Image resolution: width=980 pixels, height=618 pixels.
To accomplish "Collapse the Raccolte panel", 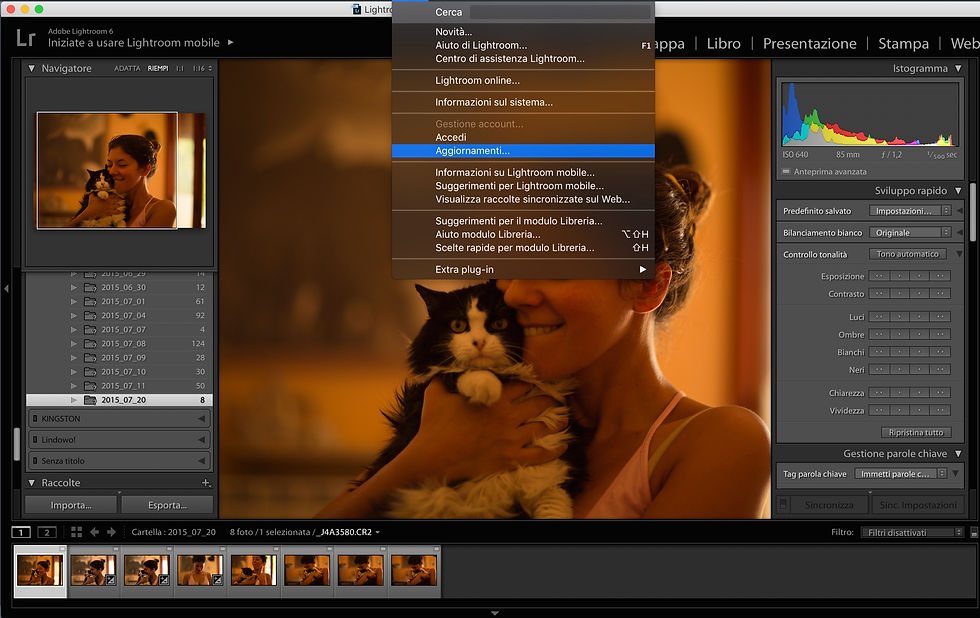I will [31, 482].
